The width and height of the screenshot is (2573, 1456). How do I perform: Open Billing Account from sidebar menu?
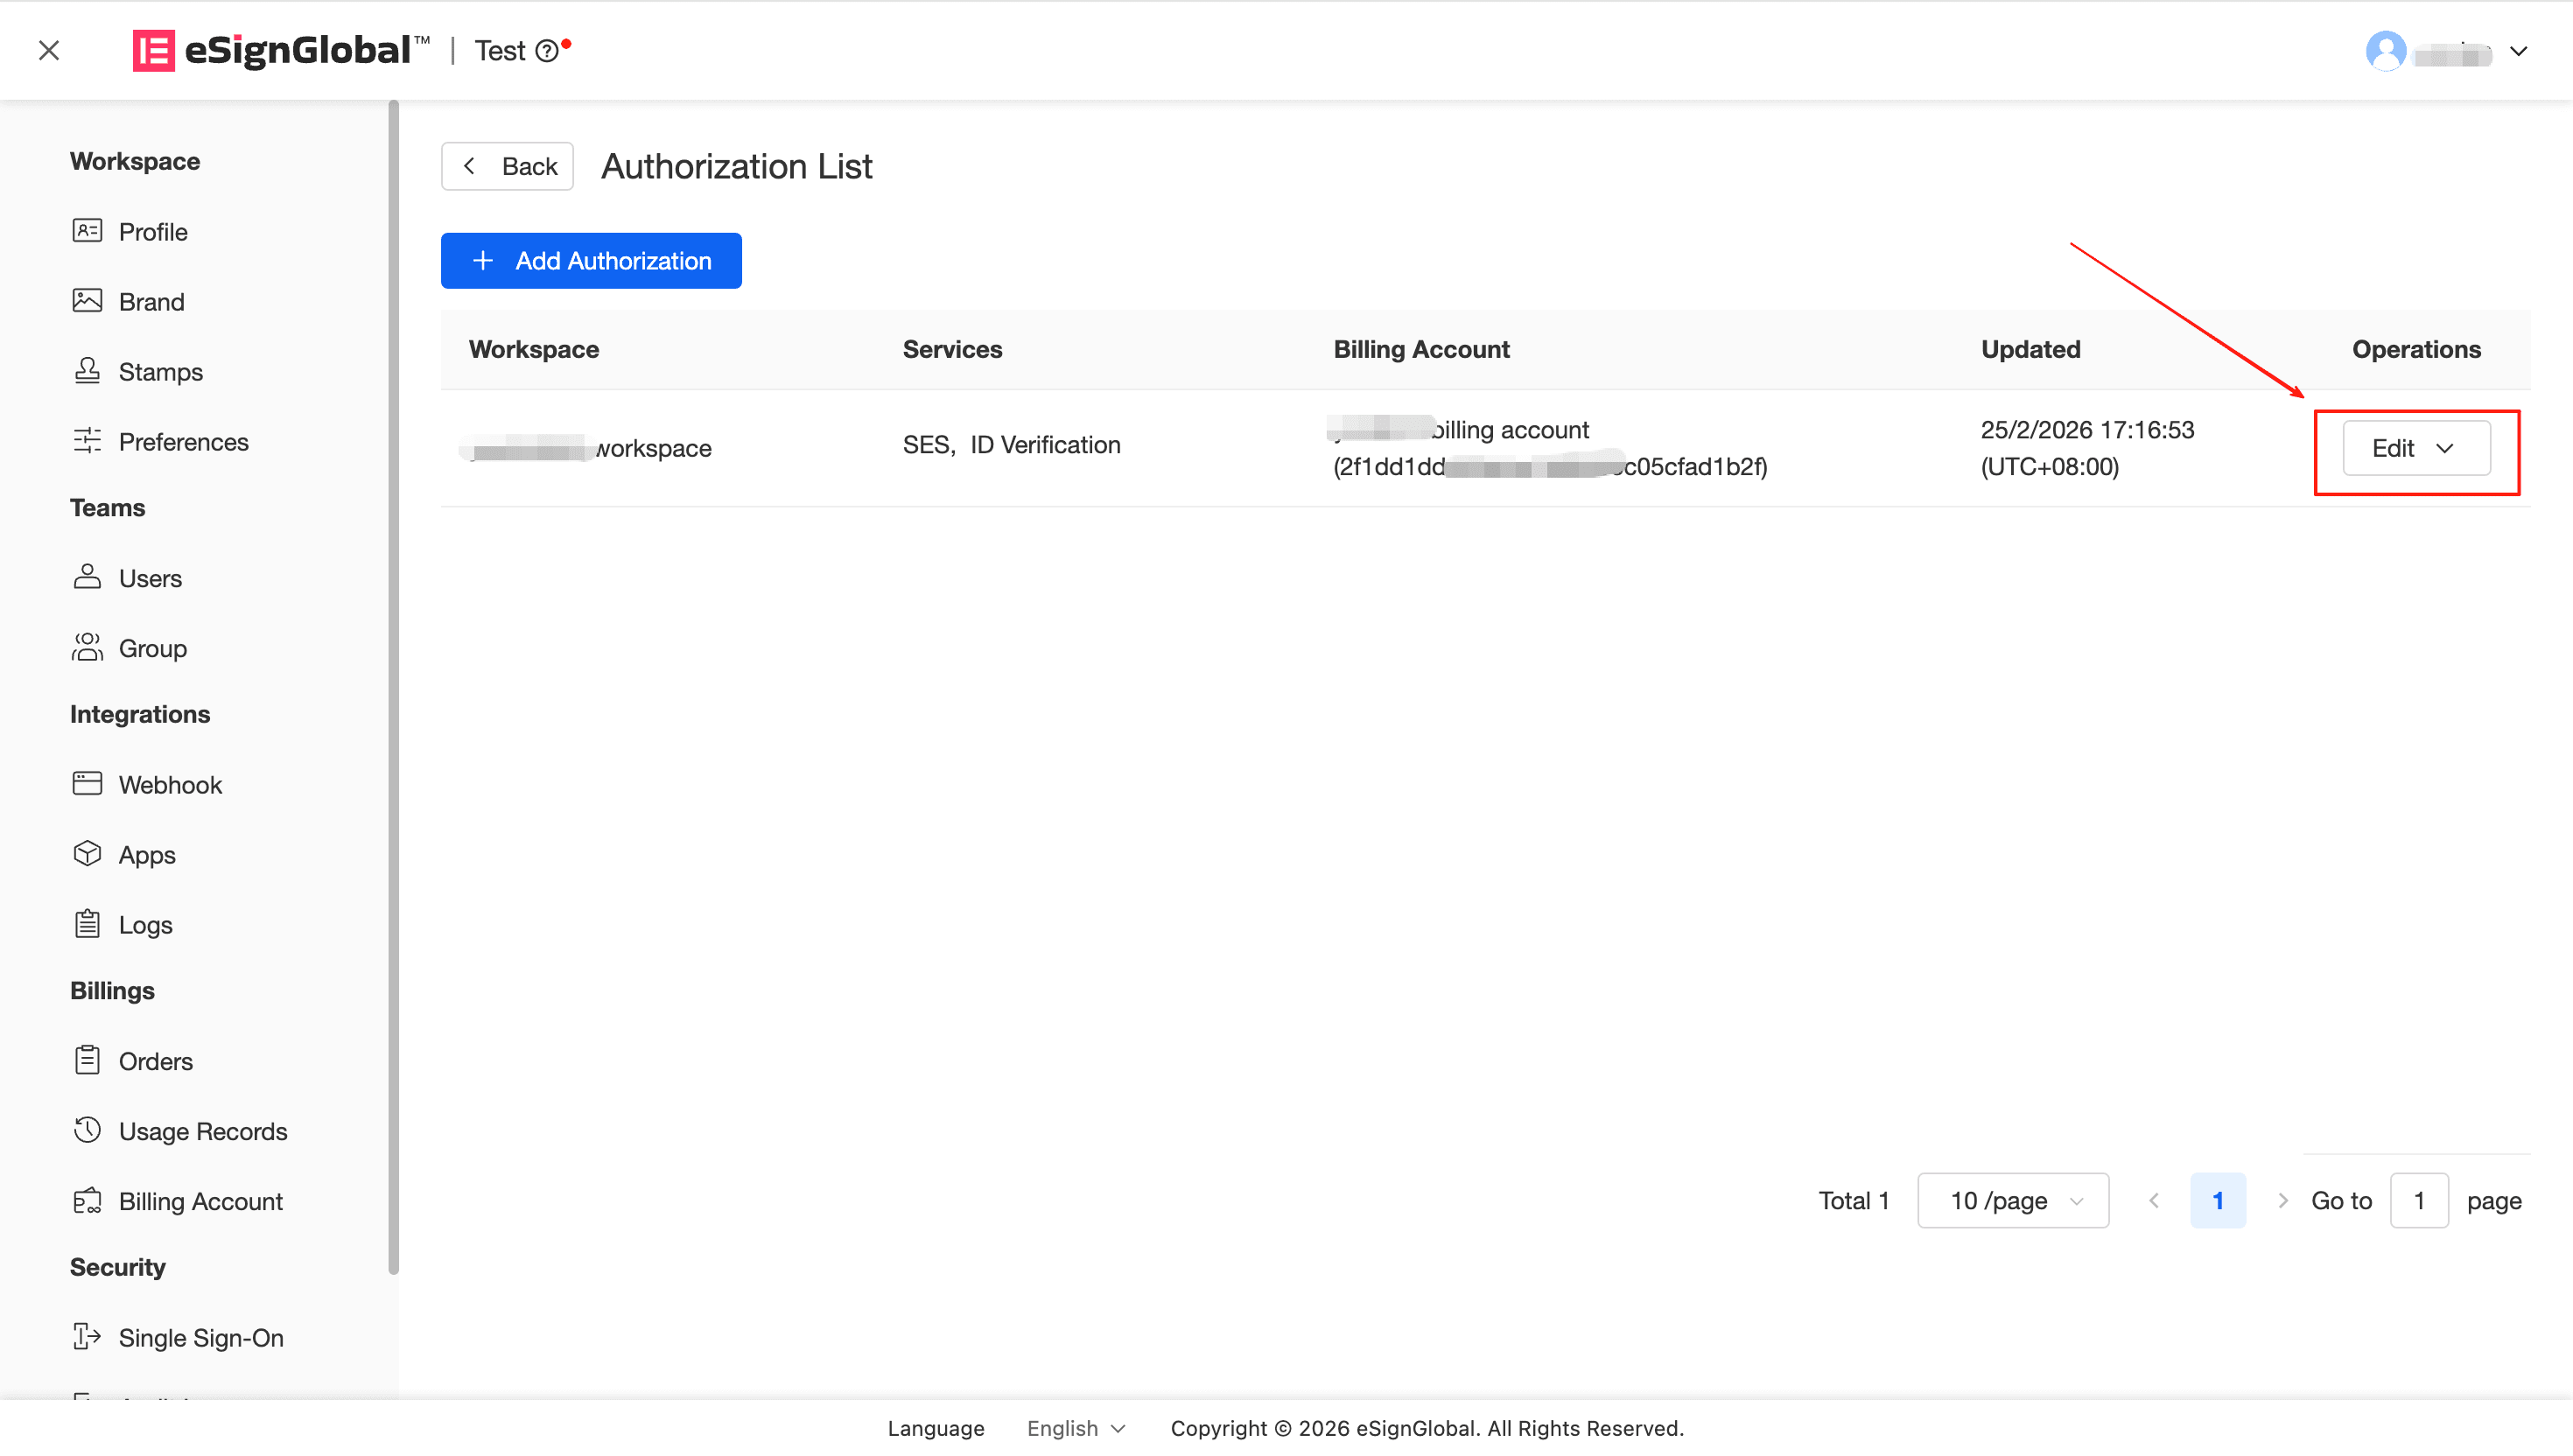pyautogui.click(x=200, y=1201)
